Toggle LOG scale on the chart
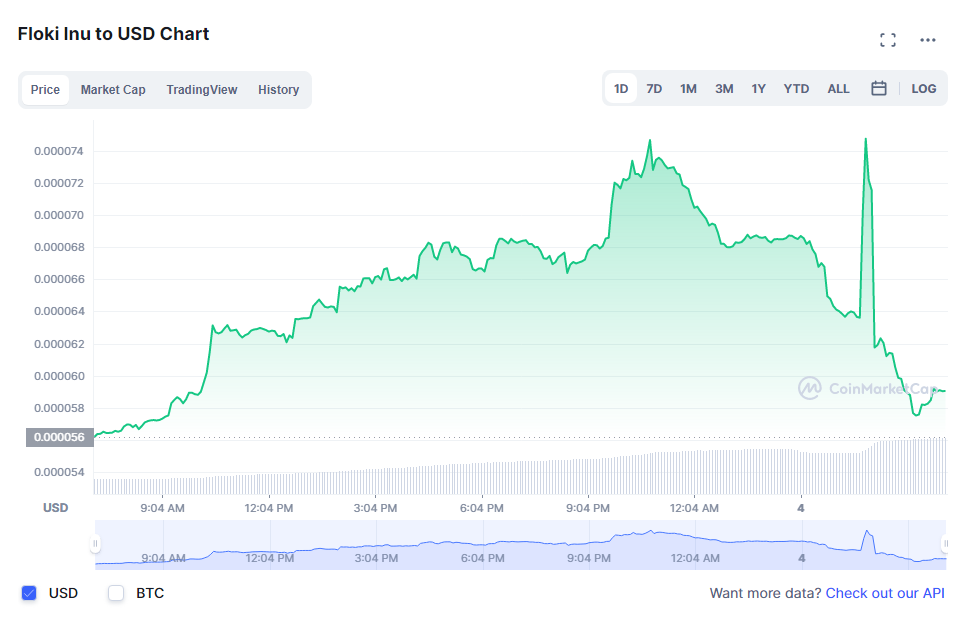This screenshot has width=969, height=629. point(923,89)
